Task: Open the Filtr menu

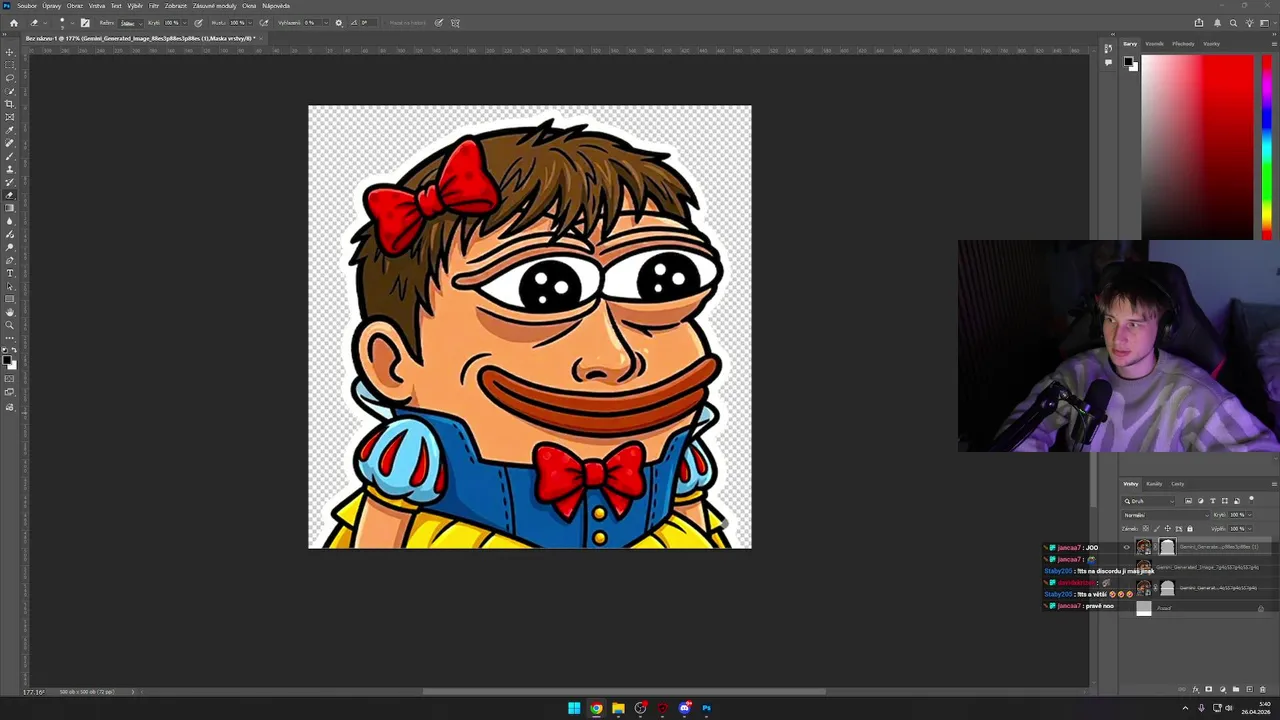Action: pyautogui.click(x=154, y=5)
